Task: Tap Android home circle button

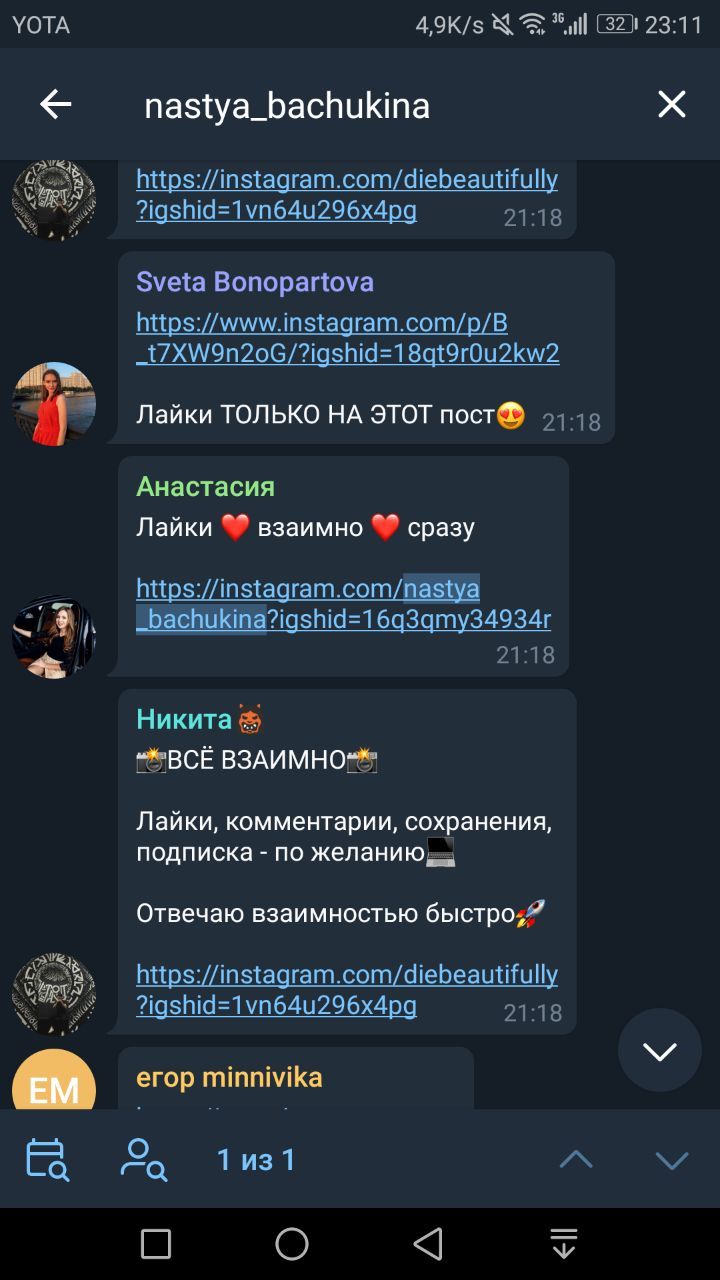Action: [x=292, y=1244]
